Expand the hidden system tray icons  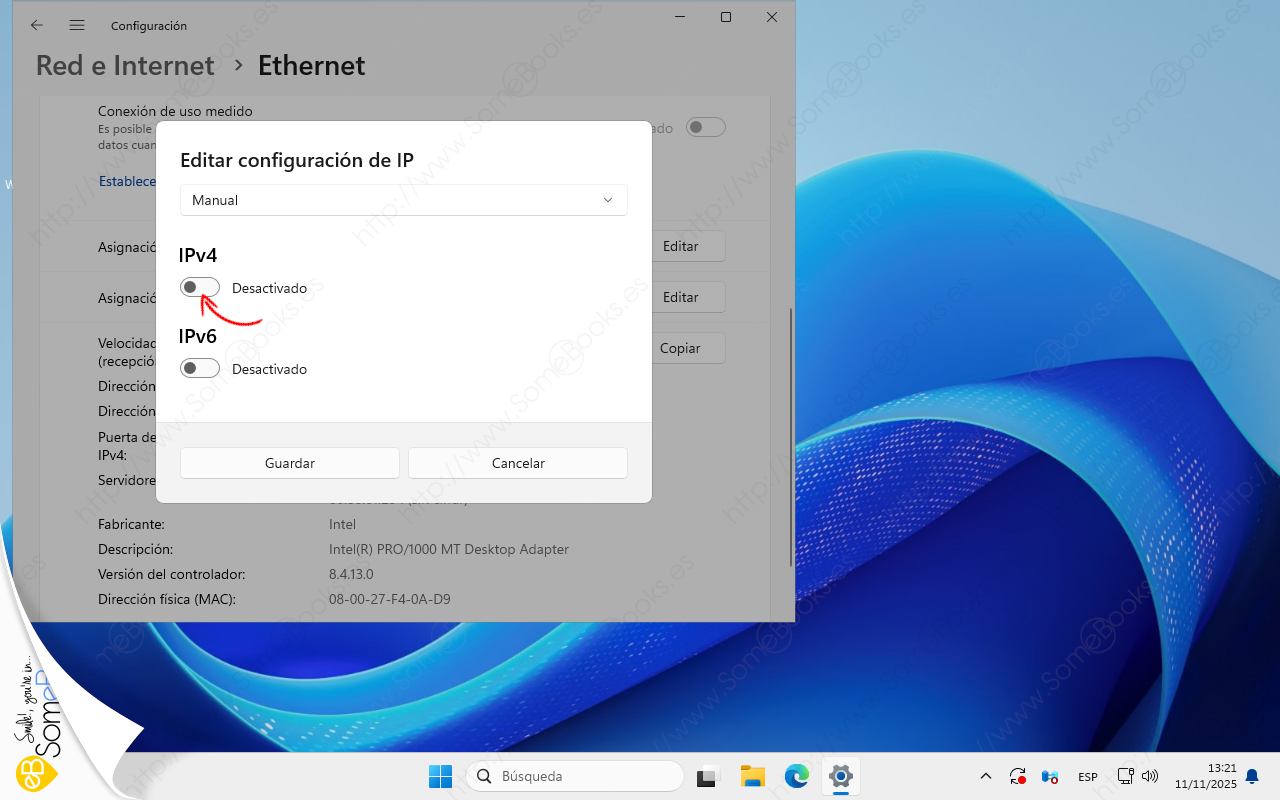(985, 776)
